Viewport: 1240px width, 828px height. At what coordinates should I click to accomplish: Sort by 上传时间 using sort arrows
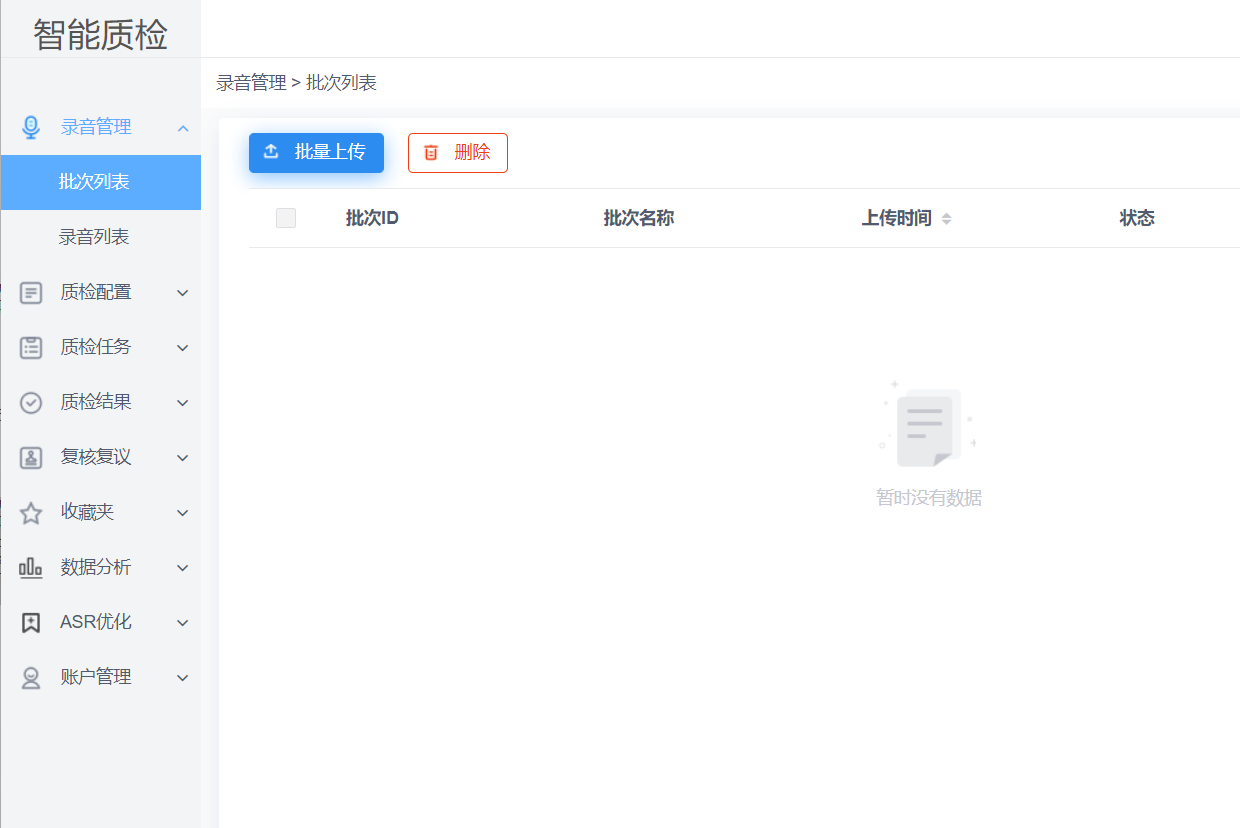pyautogui.click(x=946, y=219)
